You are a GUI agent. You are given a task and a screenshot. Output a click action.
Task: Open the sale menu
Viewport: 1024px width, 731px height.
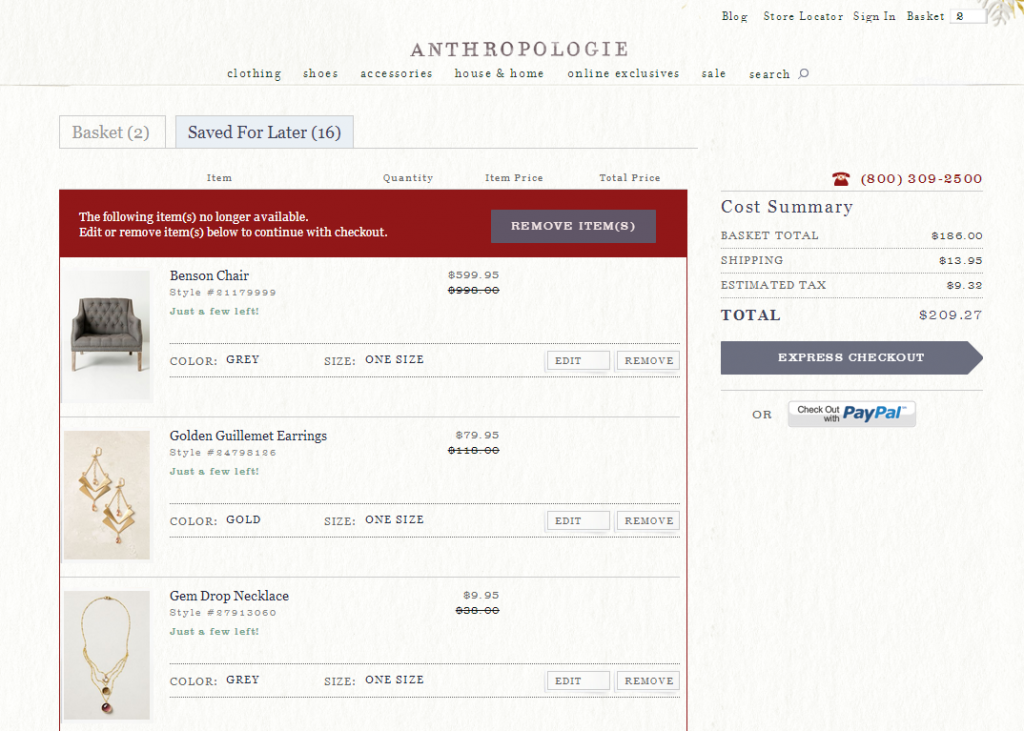(x=714, y=74)
